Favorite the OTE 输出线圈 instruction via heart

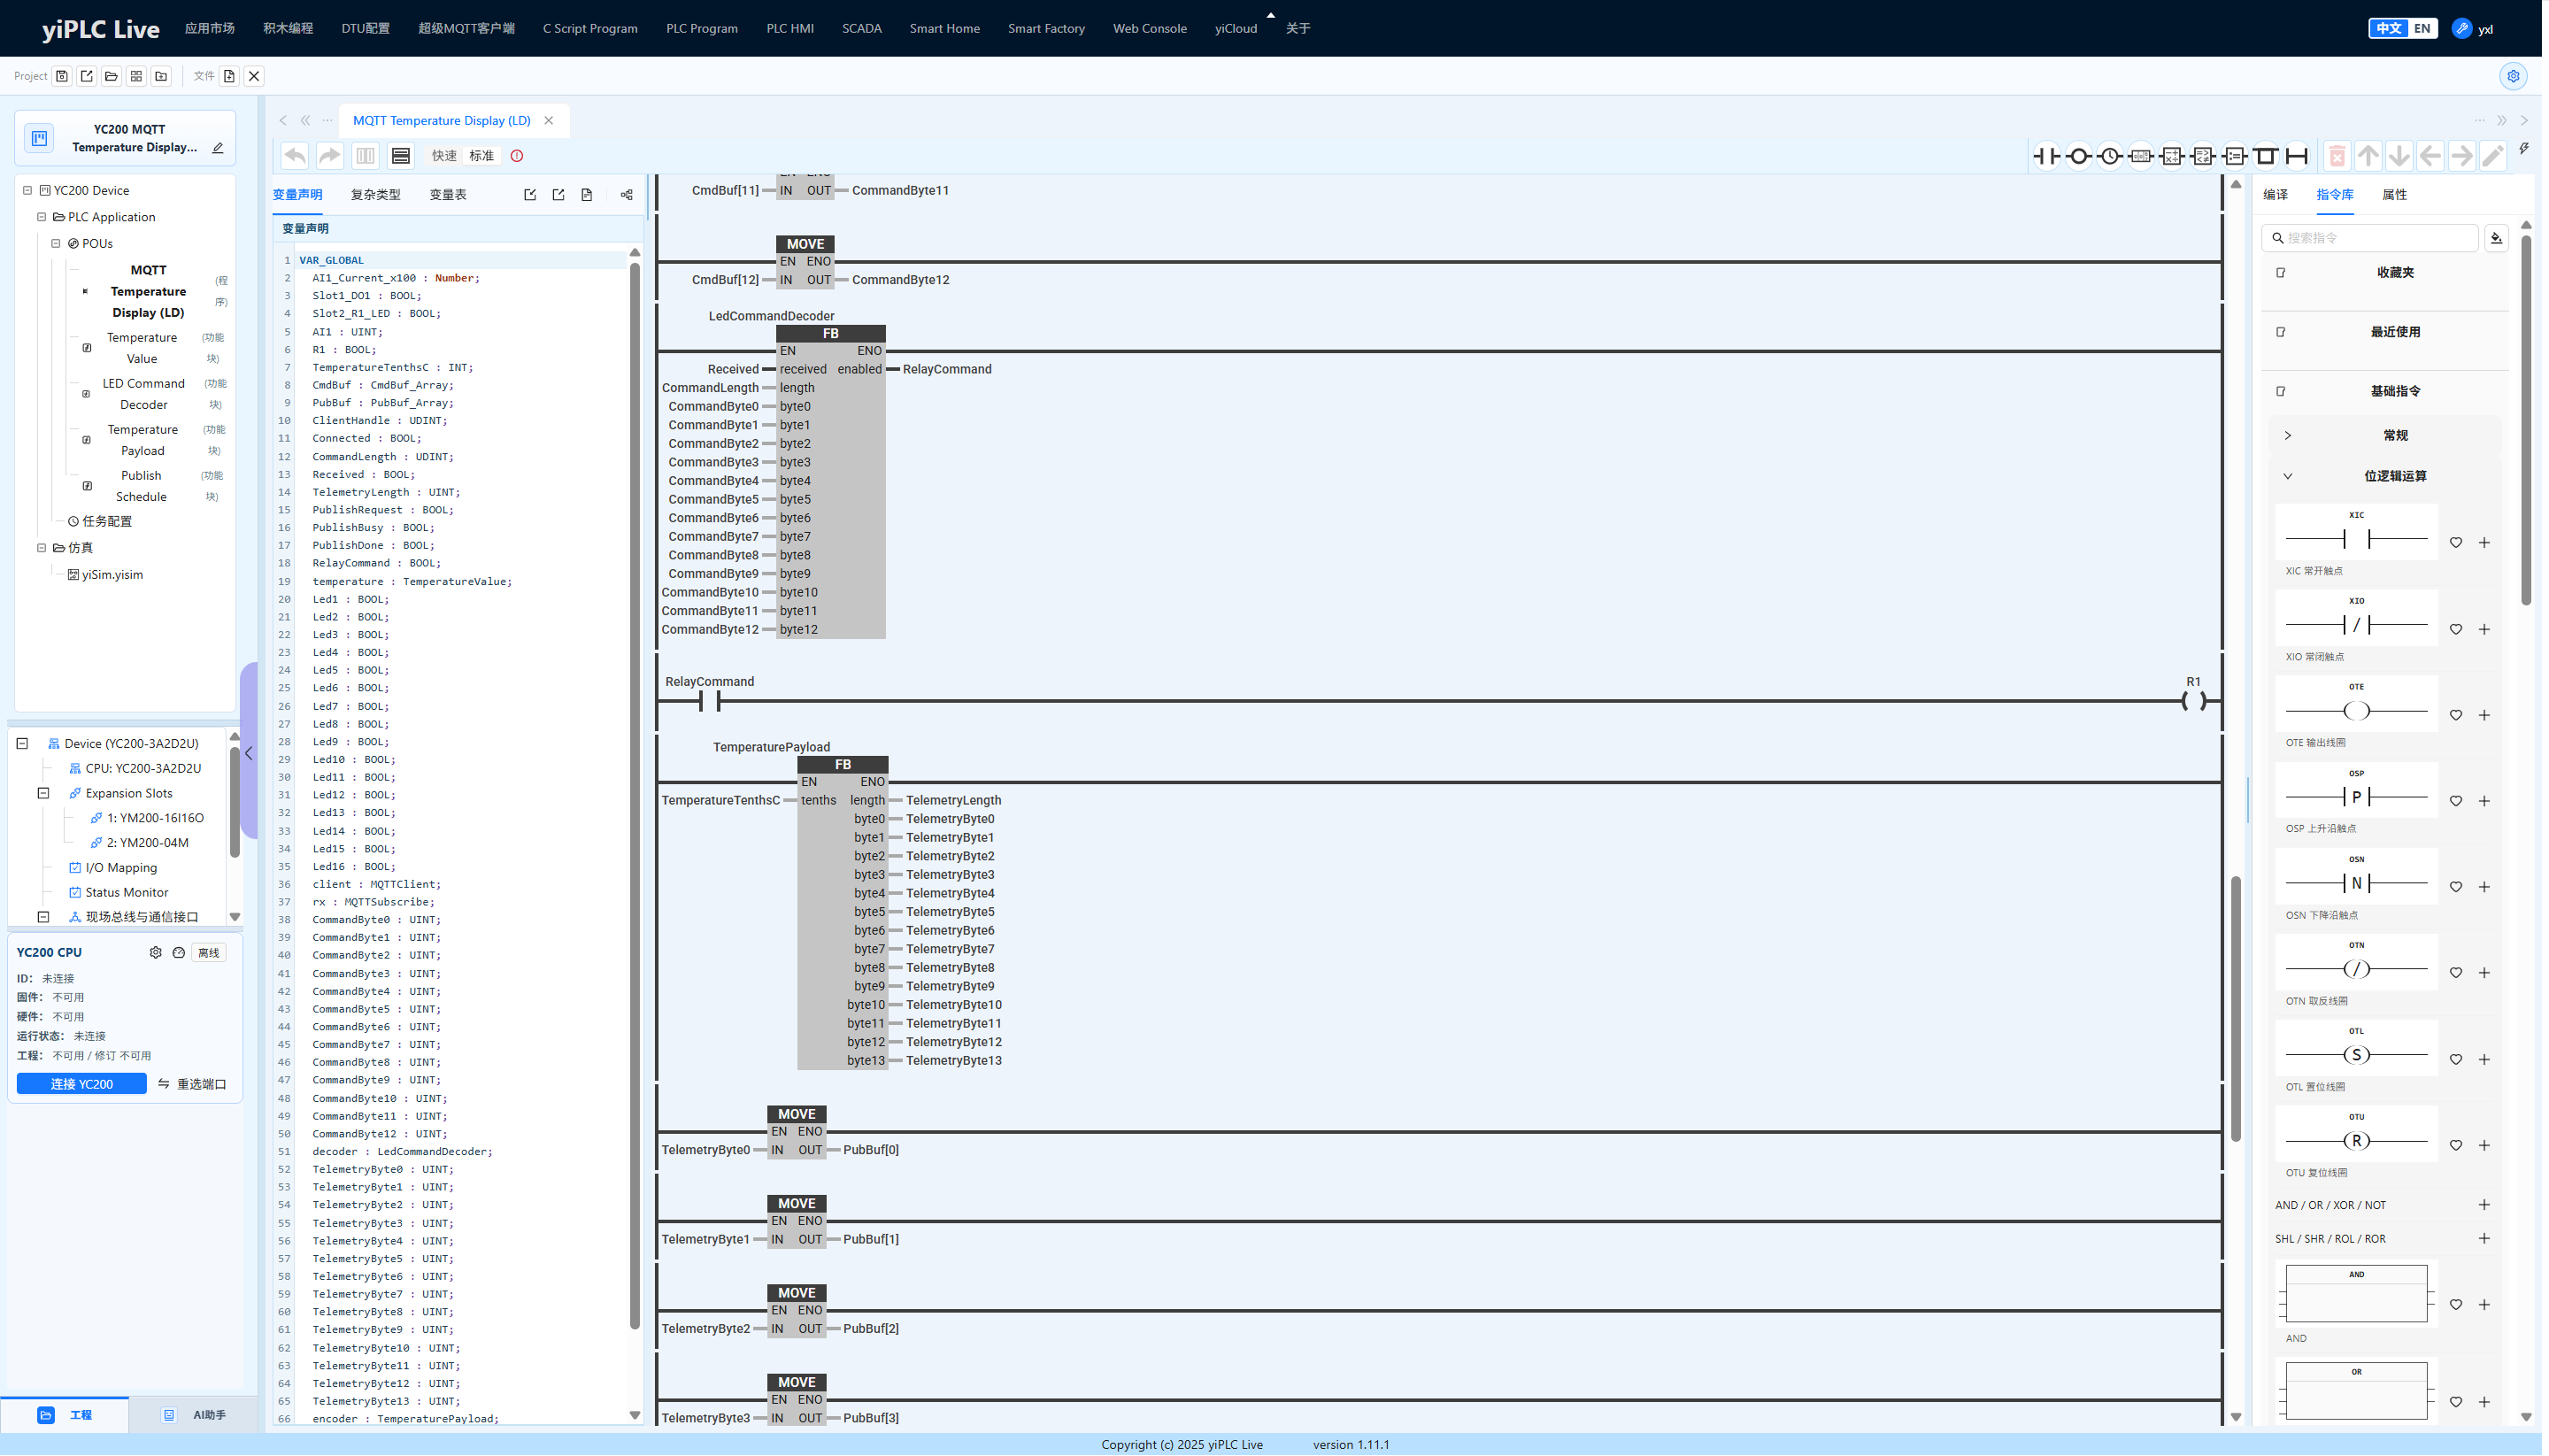click(2455, 715)
